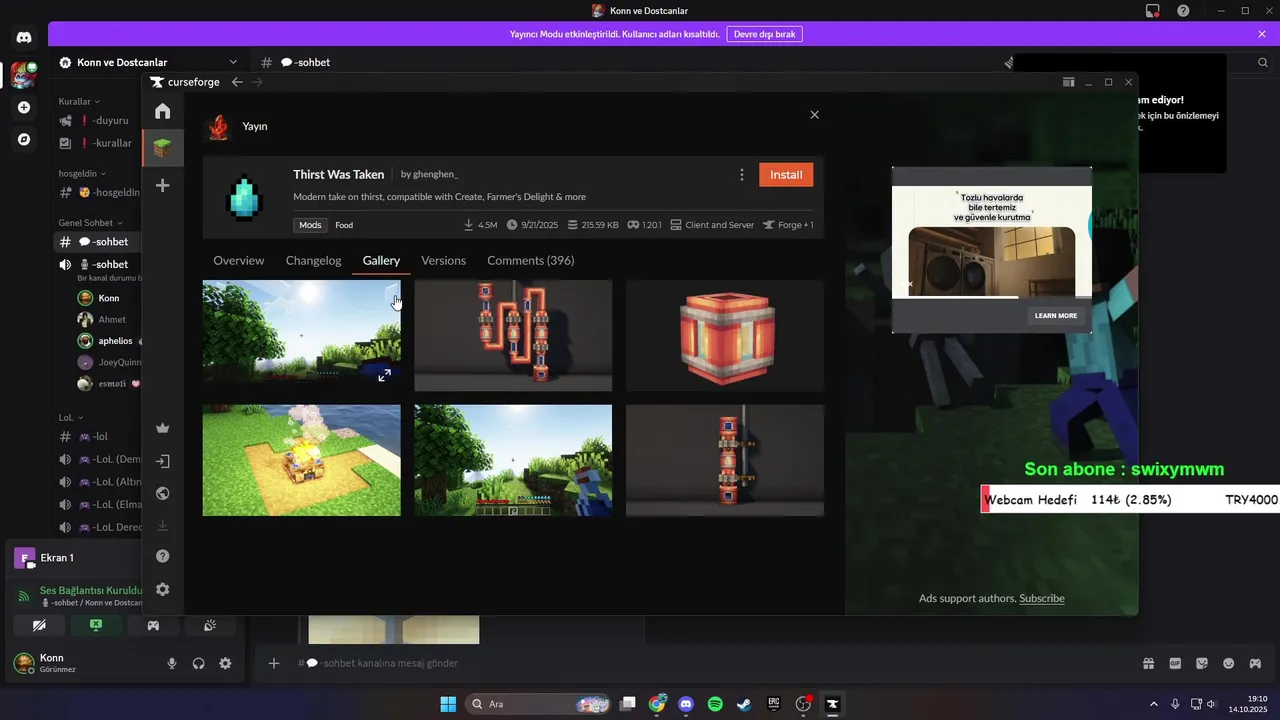The width and height of the screenshot is (1280, 720).
Task: Open Steam from the taskbar
Action: [744, 704]
